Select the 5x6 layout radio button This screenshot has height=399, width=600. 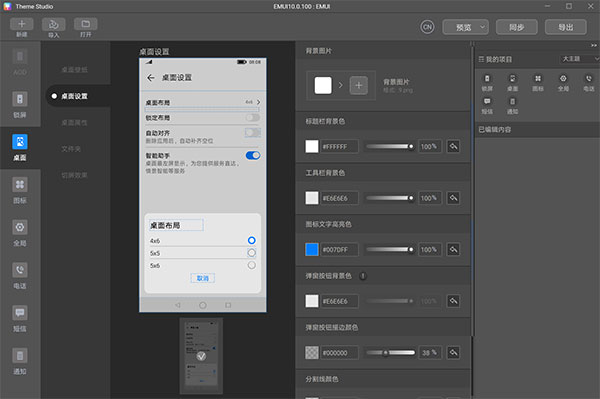(x=251, y=265)
